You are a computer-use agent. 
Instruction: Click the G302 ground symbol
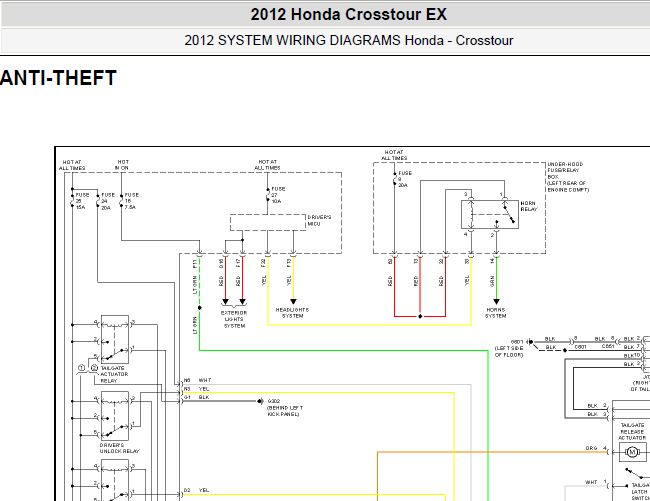click(x=260, y=401)
